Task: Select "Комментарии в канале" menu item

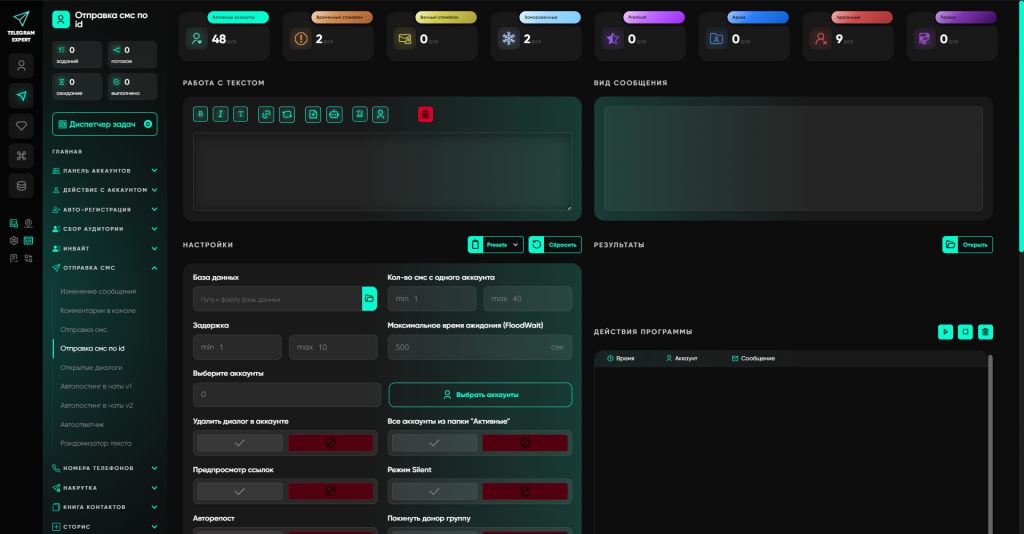Action: [x=97, y=310]
